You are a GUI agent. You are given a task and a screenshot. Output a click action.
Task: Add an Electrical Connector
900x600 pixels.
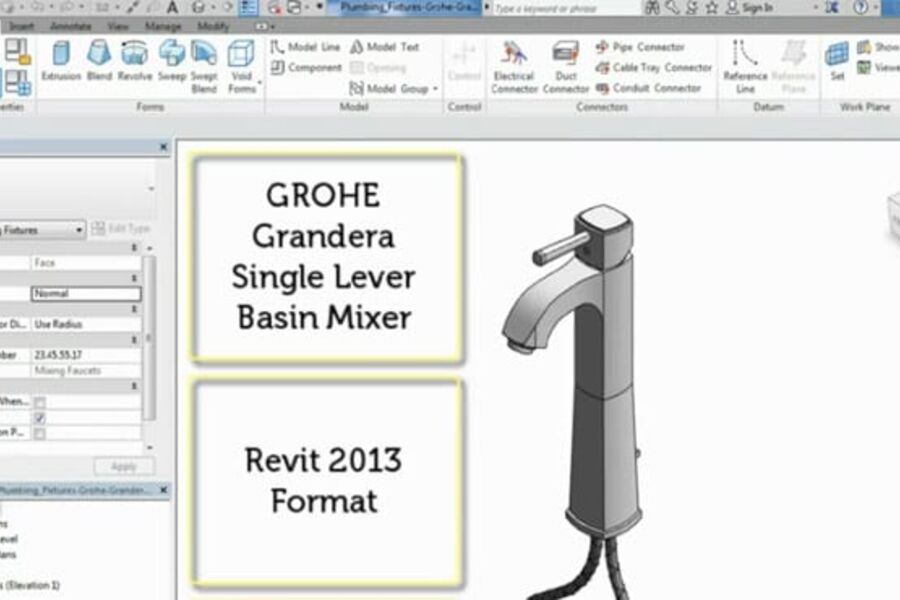pos(513,65)
